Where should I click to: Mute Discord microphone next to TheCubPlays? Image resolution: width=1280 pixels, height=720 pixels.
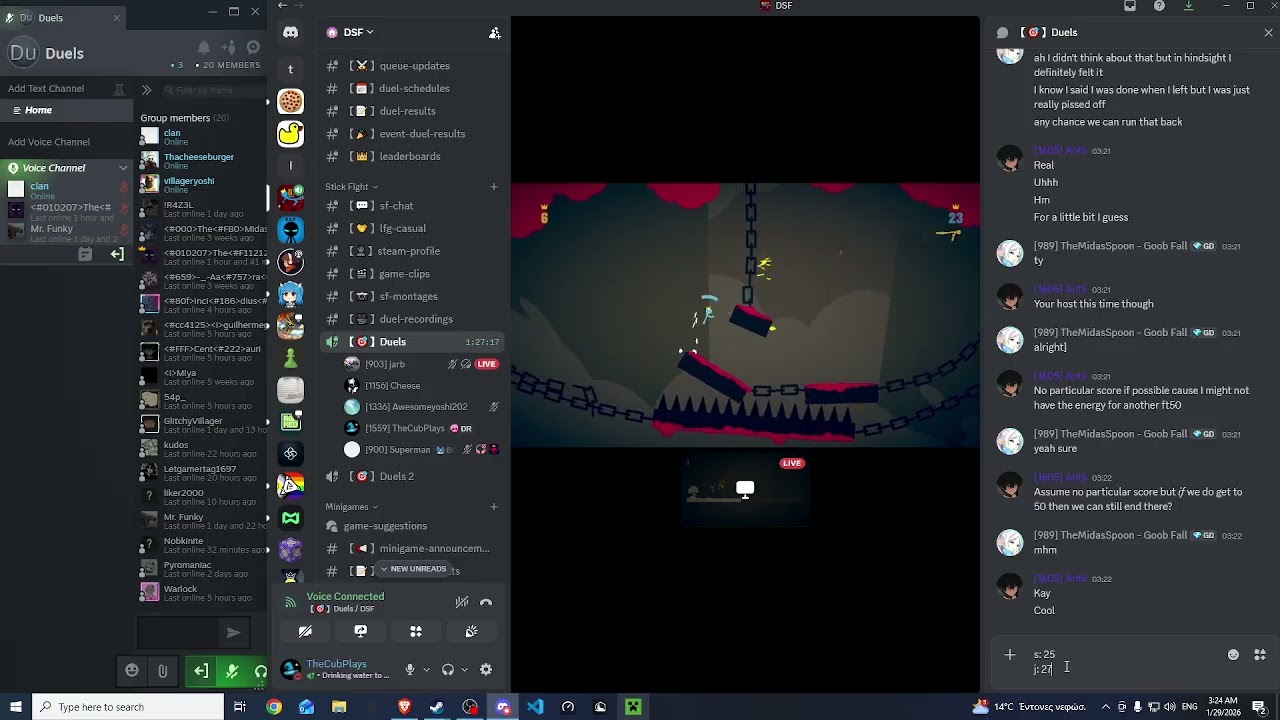pos(409,670)
